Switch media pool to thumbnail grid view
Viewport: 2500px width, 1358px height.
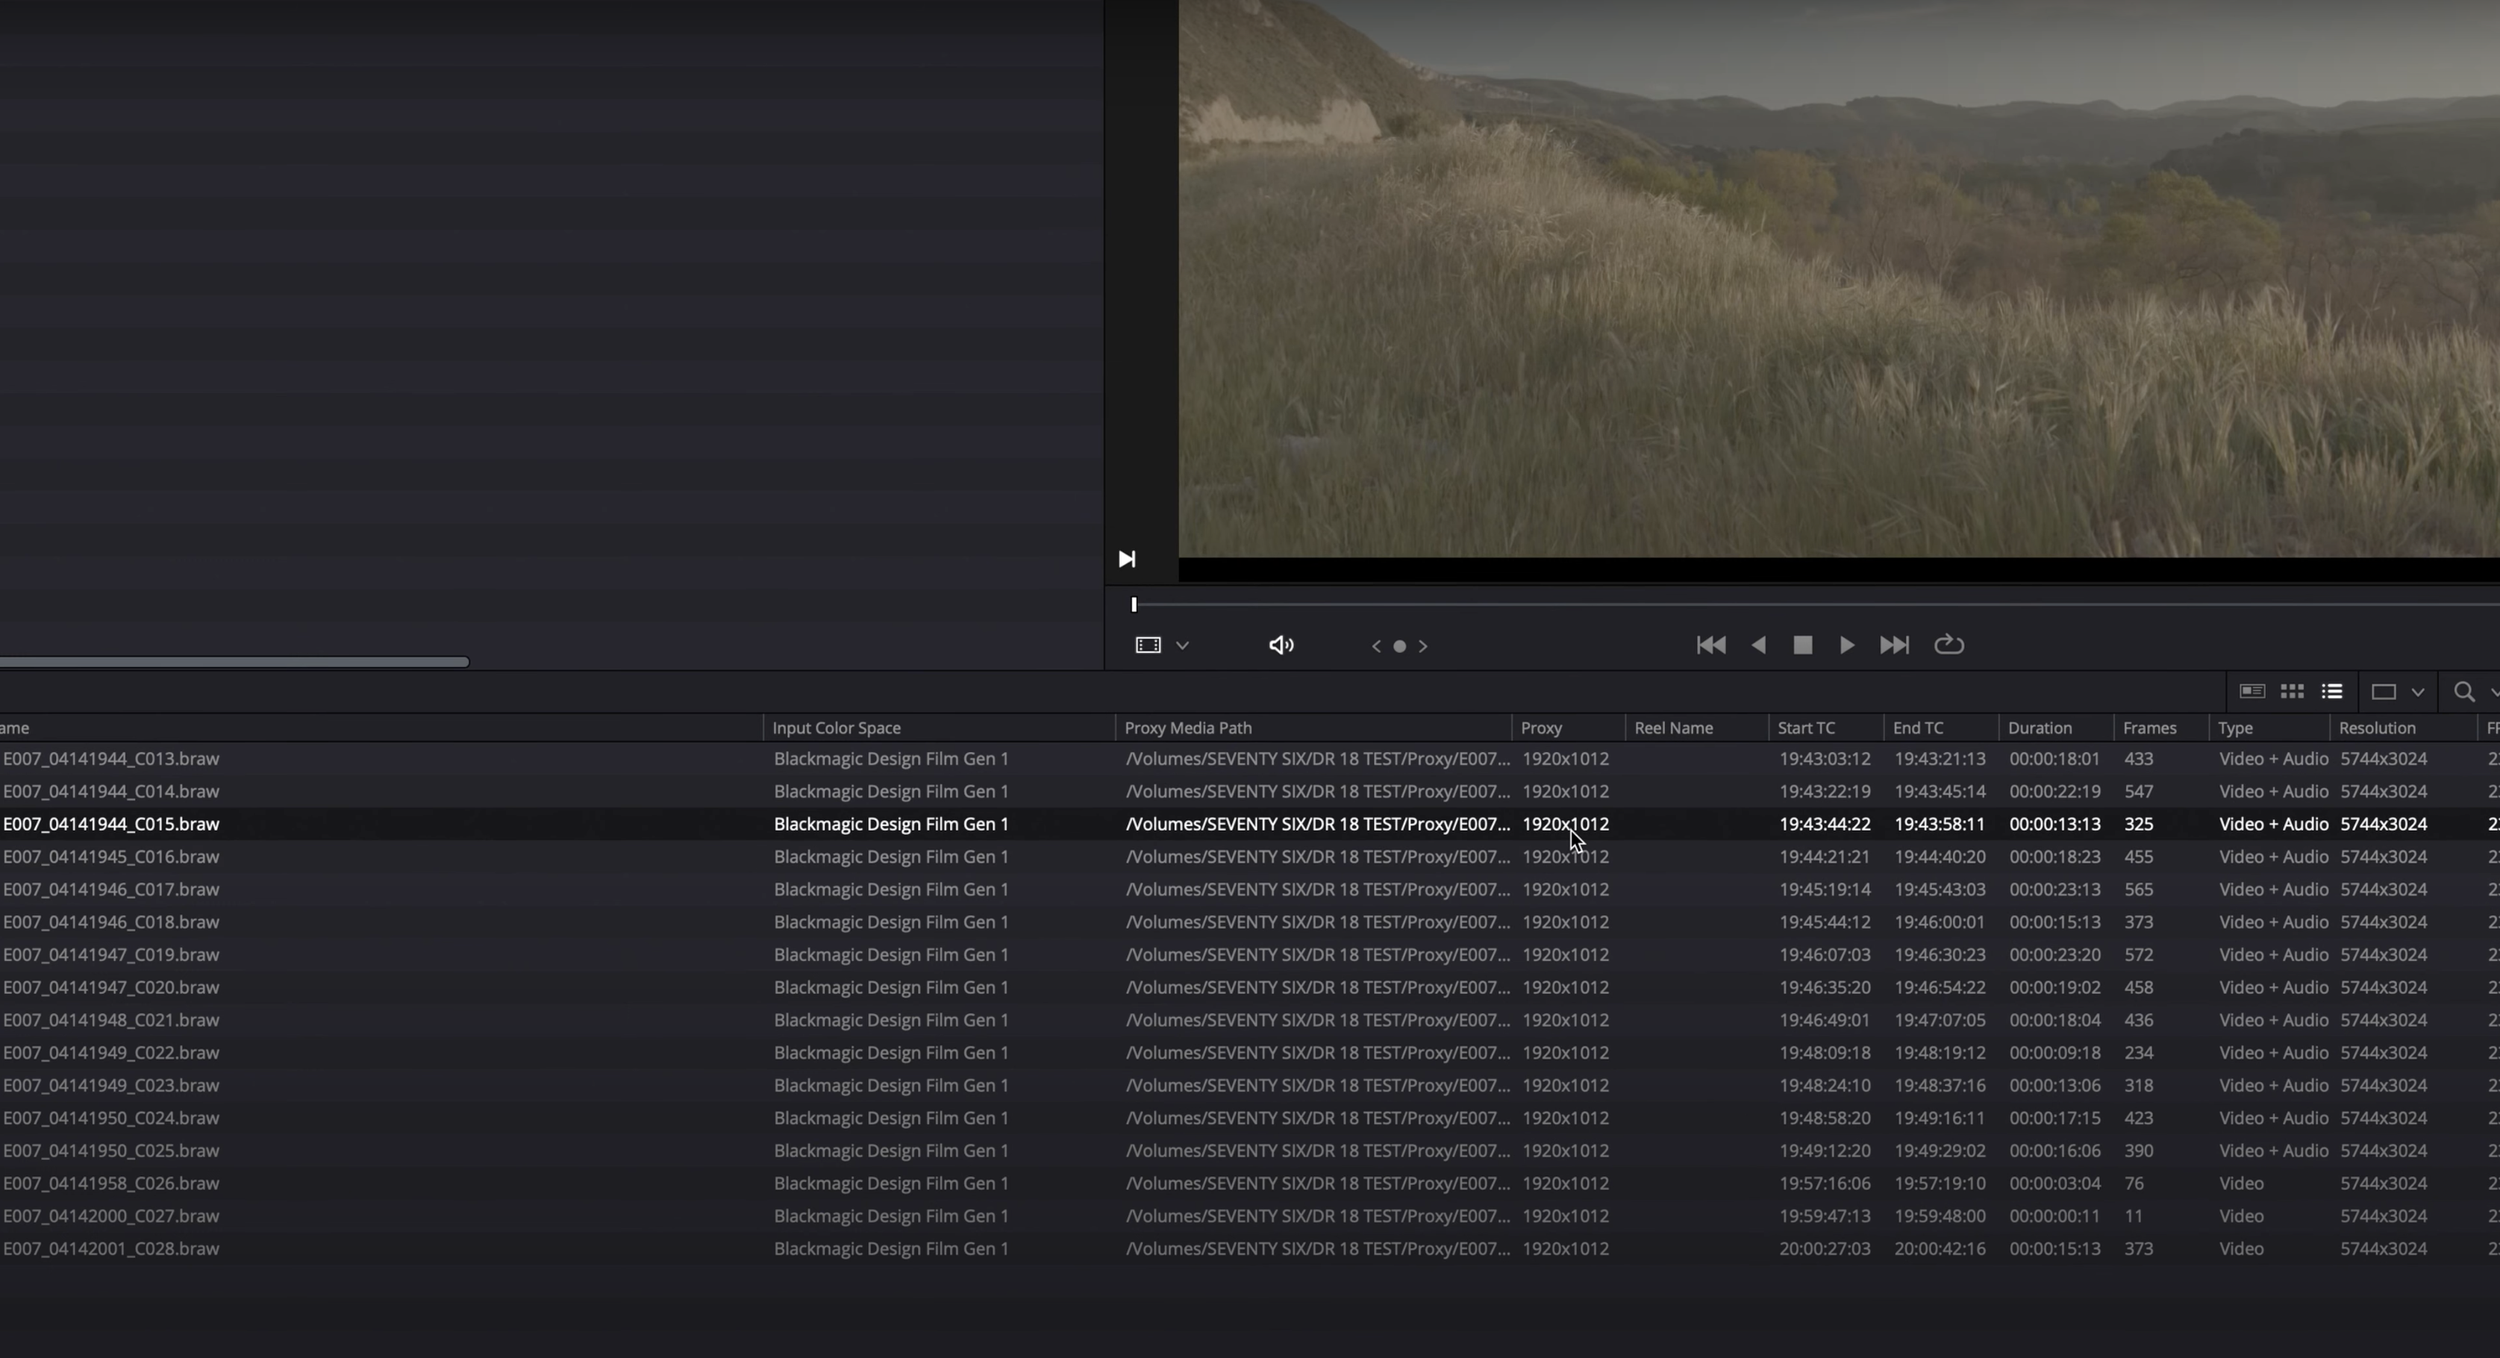click(2291, 691)
